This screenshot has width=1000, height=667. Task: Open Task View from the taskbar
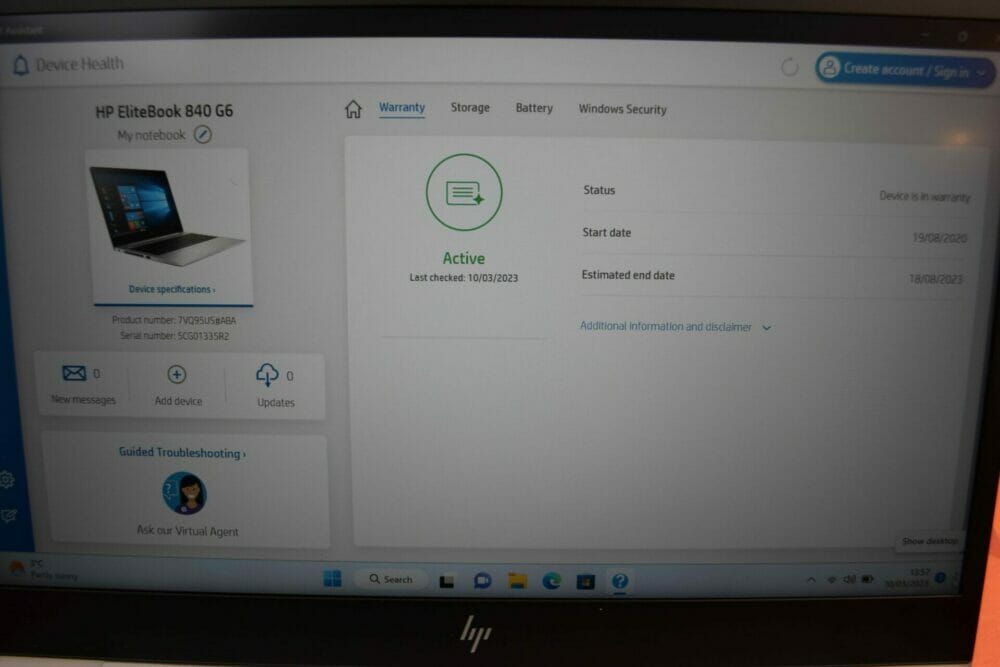click(446, 581)
